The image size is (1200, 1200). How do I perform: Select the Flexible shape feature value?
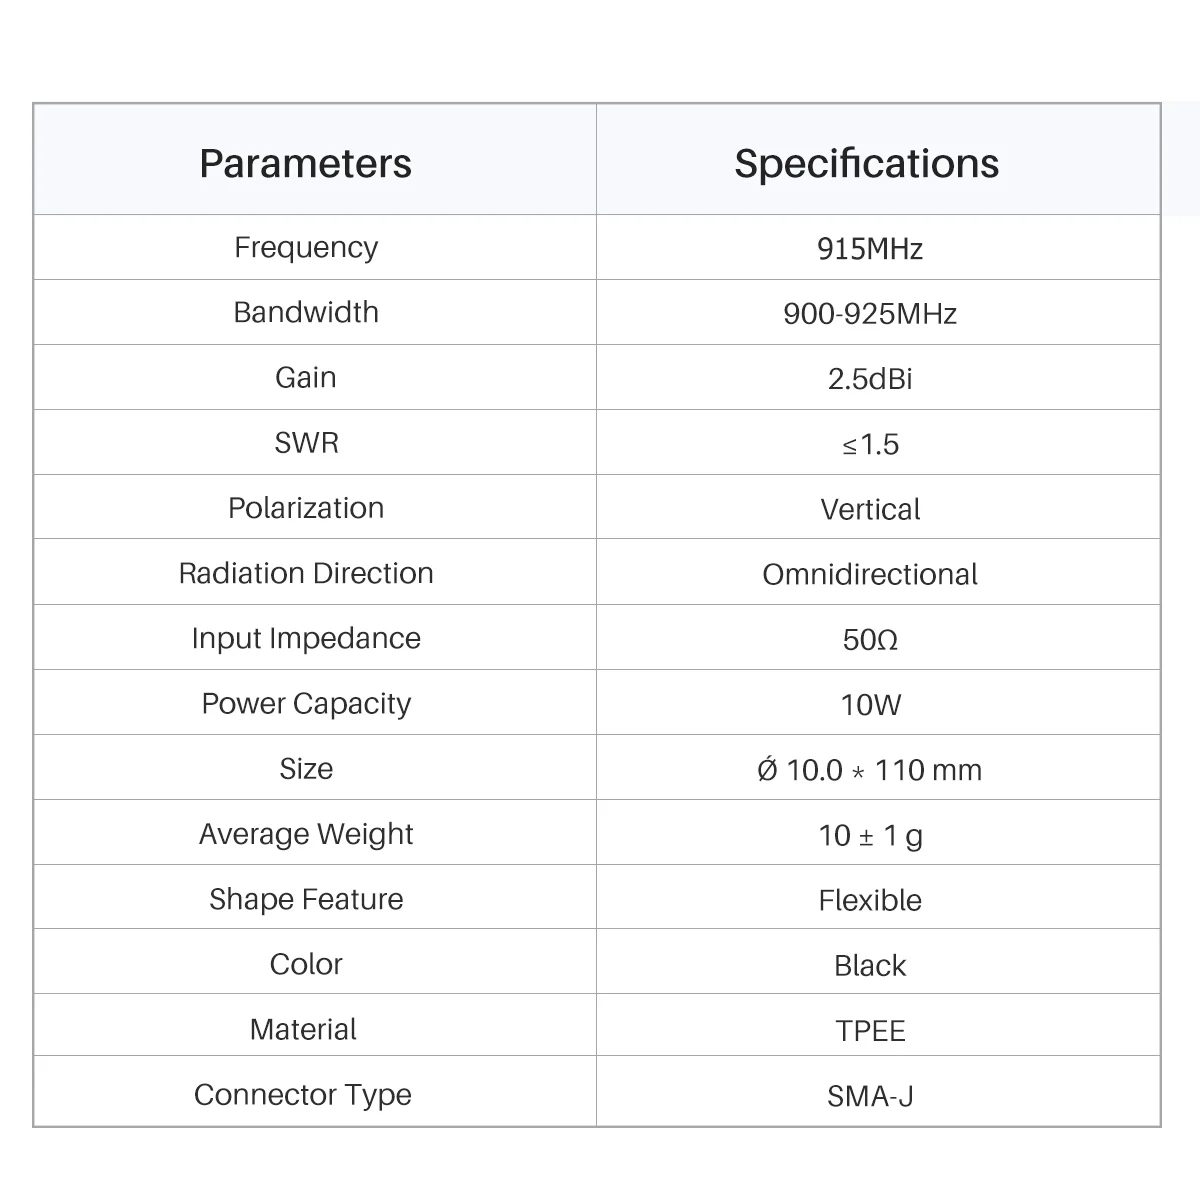870,900
